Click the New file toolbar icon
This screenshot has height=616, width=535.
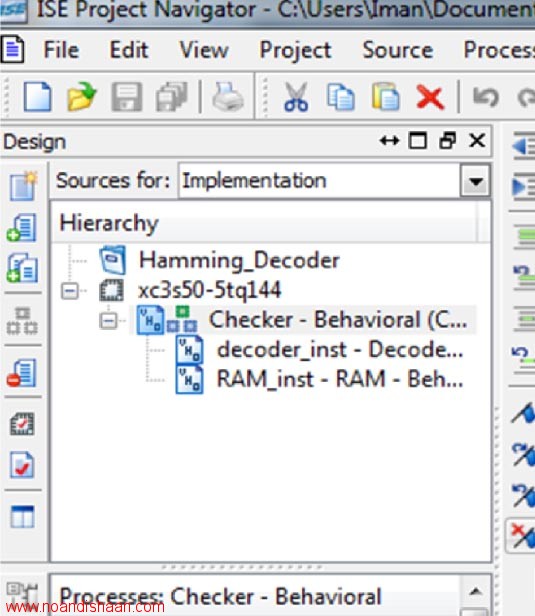[37, 97]
